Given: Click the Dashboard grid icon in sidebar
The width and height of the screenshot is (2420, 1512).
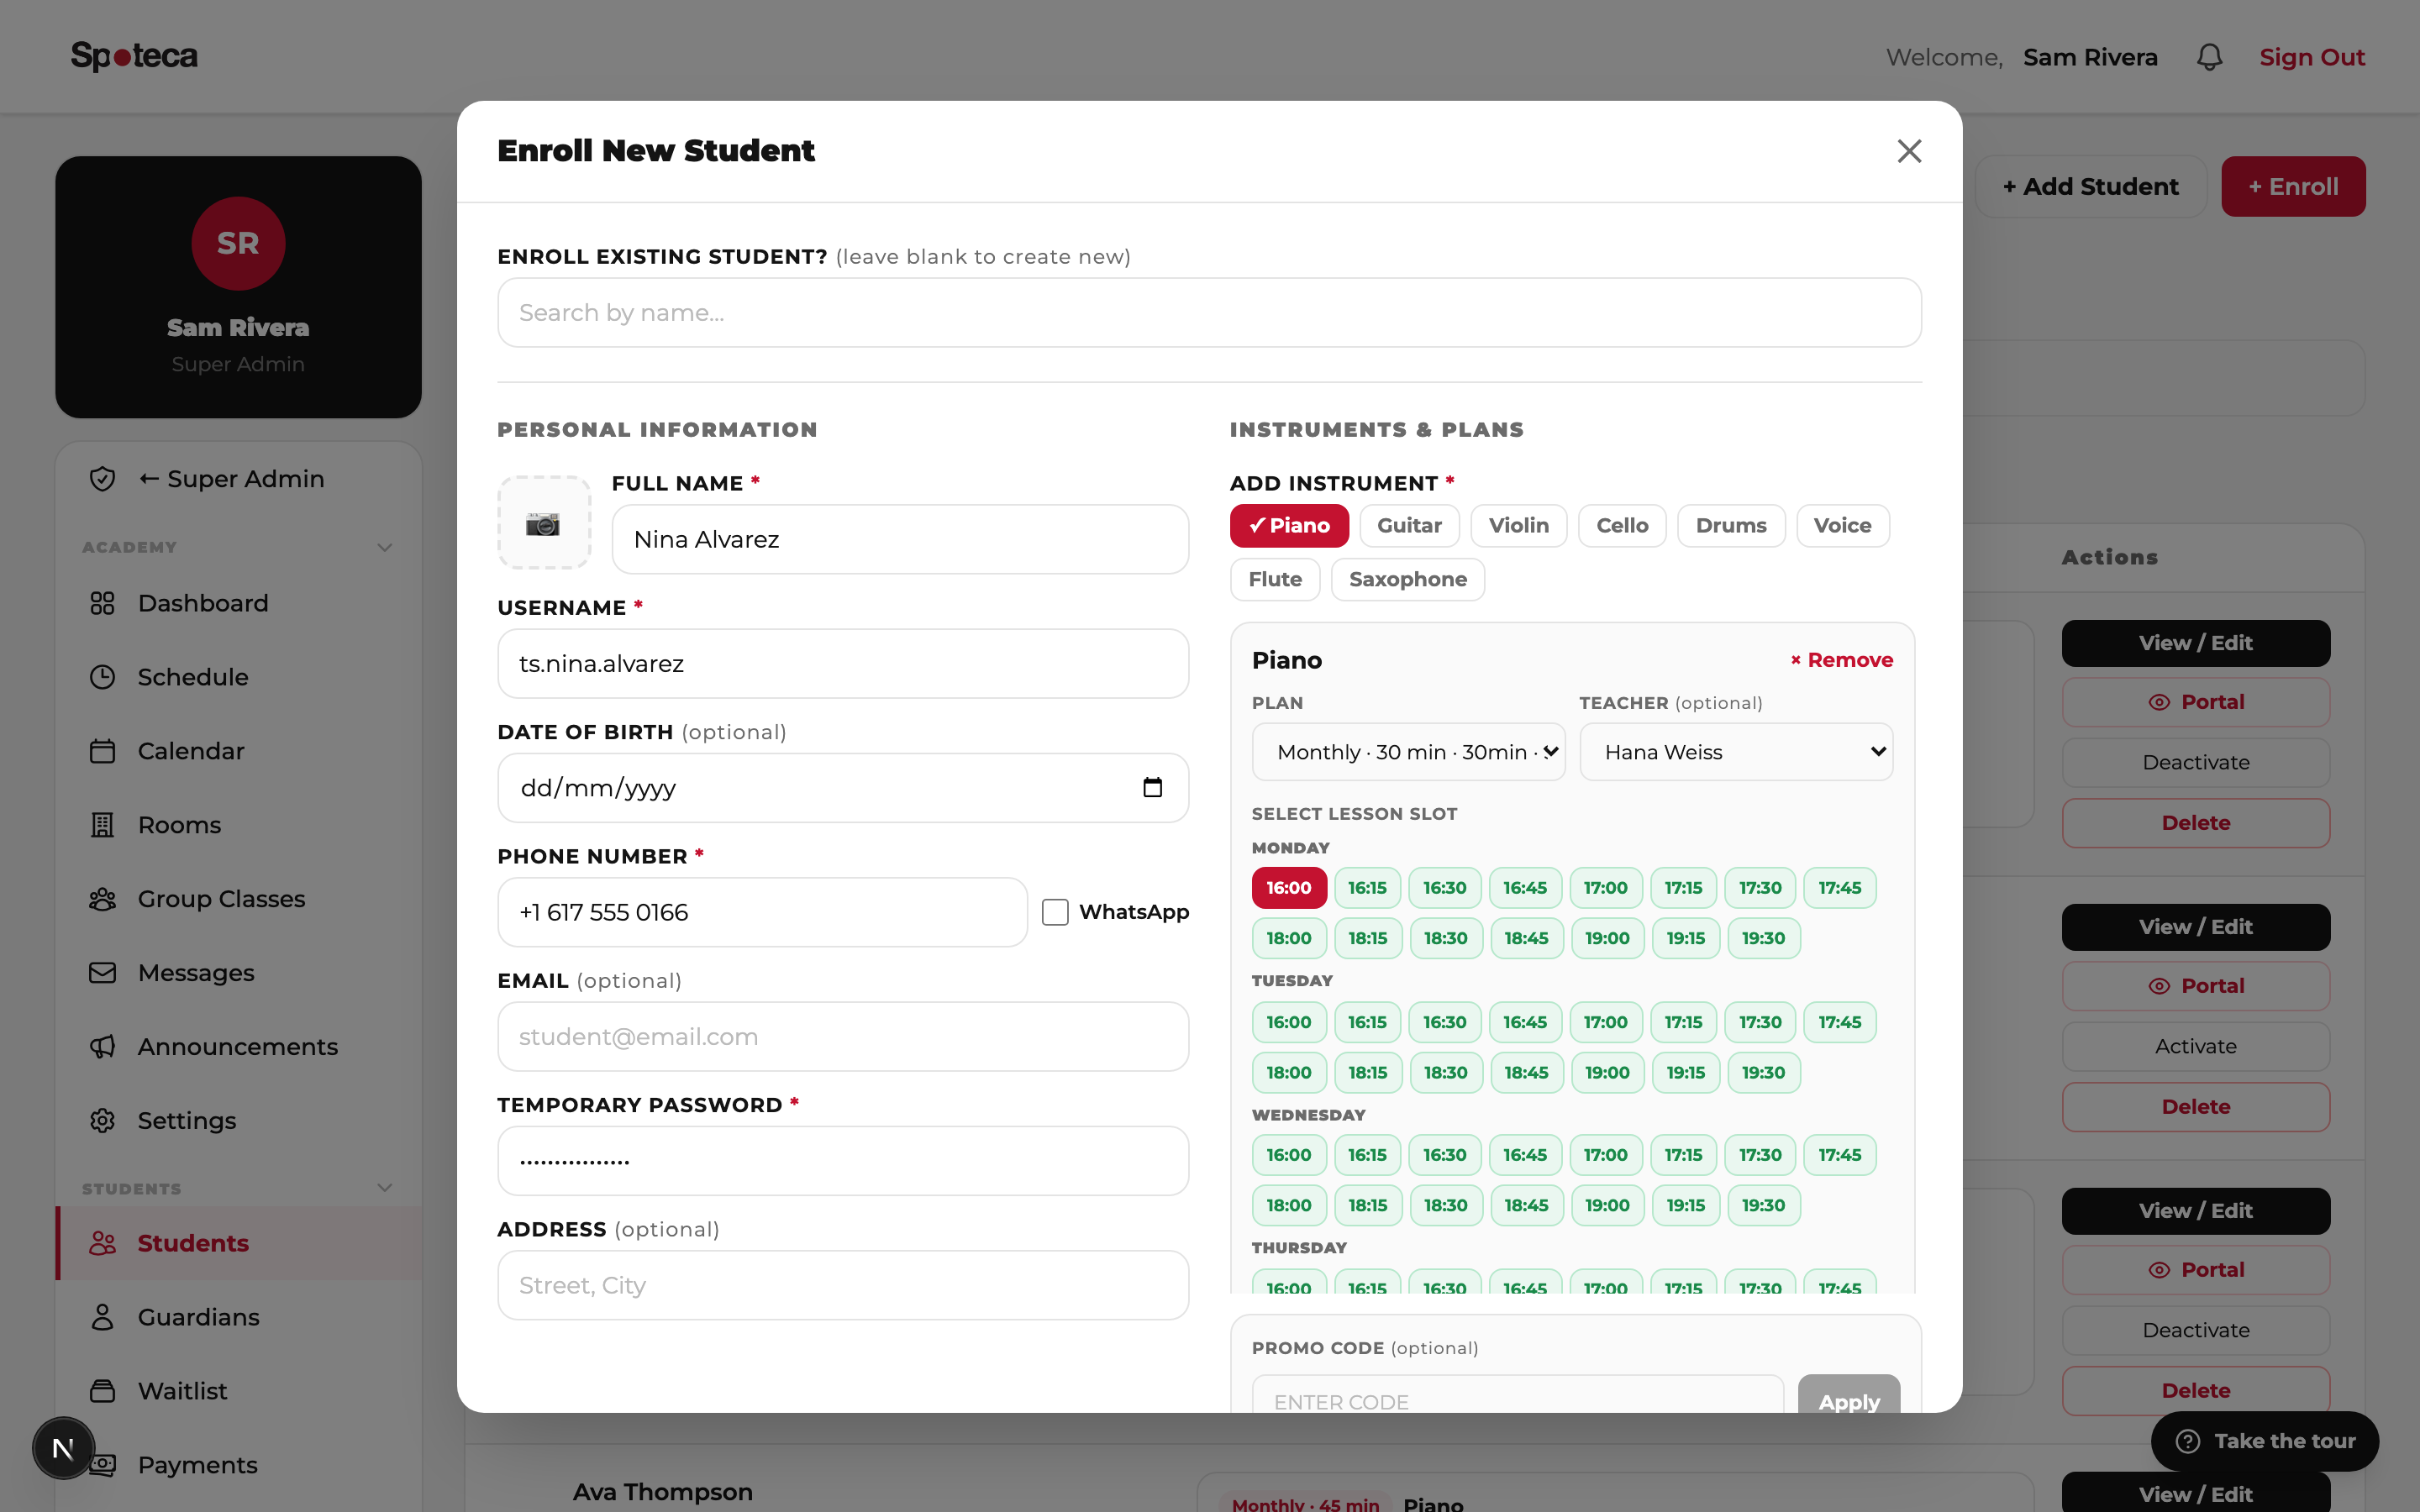Looking at the screenshot, I should pyautogui.click(x=102, y=603).
